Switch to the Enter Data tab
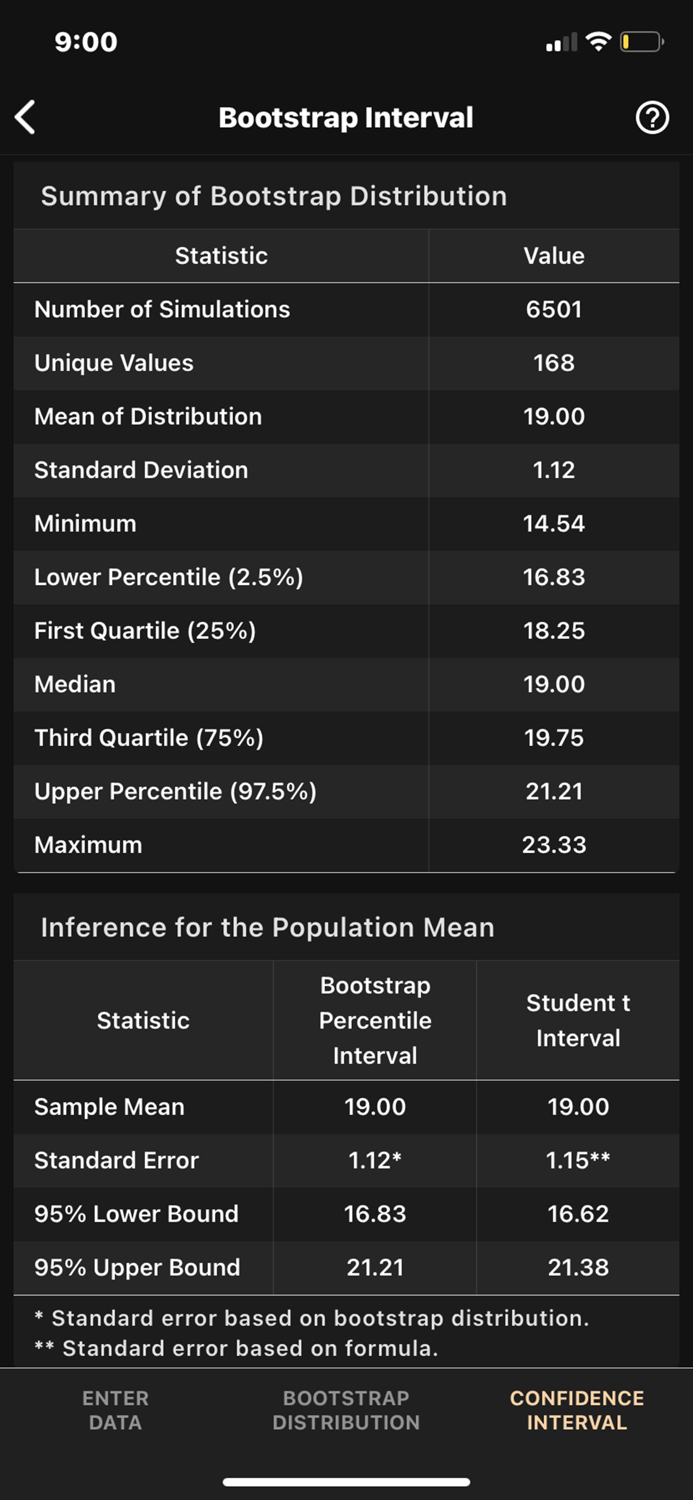This screenshot has width=693, height=1500. pos(115,1410)
